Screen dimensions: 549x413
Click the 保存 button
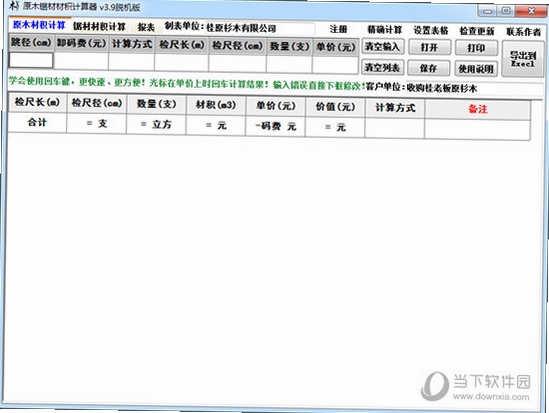[429, 68]
